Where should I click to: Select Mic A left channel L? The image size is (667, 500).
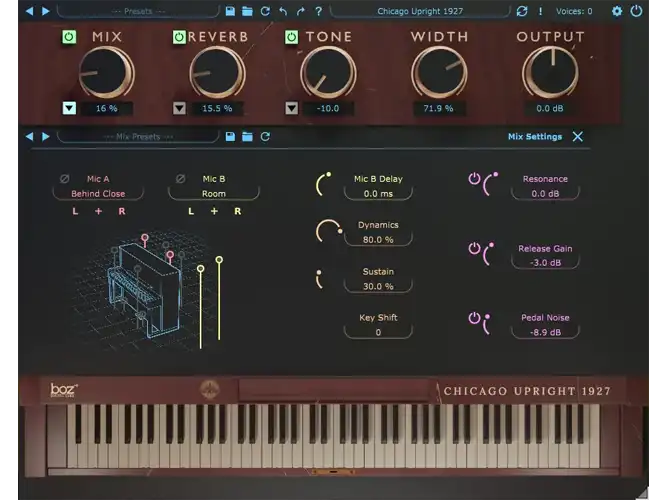pos(75,211)
